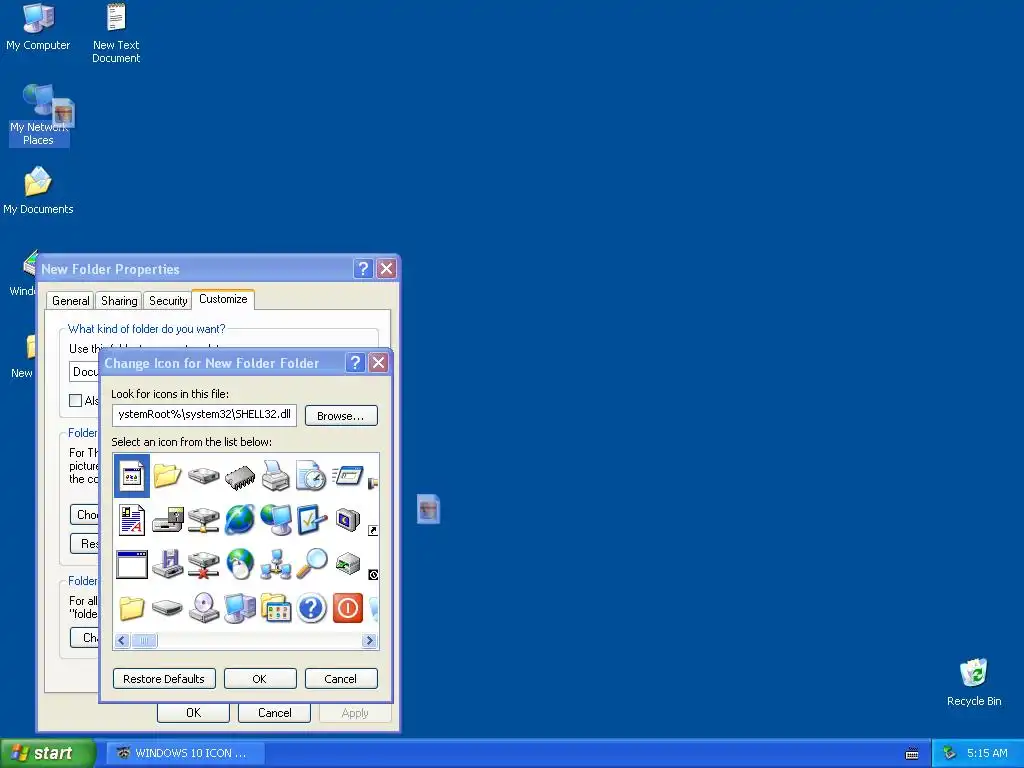Select the gray hard drive icon in top row
This screenshot has width=1024, height=768.
(204, 475)
